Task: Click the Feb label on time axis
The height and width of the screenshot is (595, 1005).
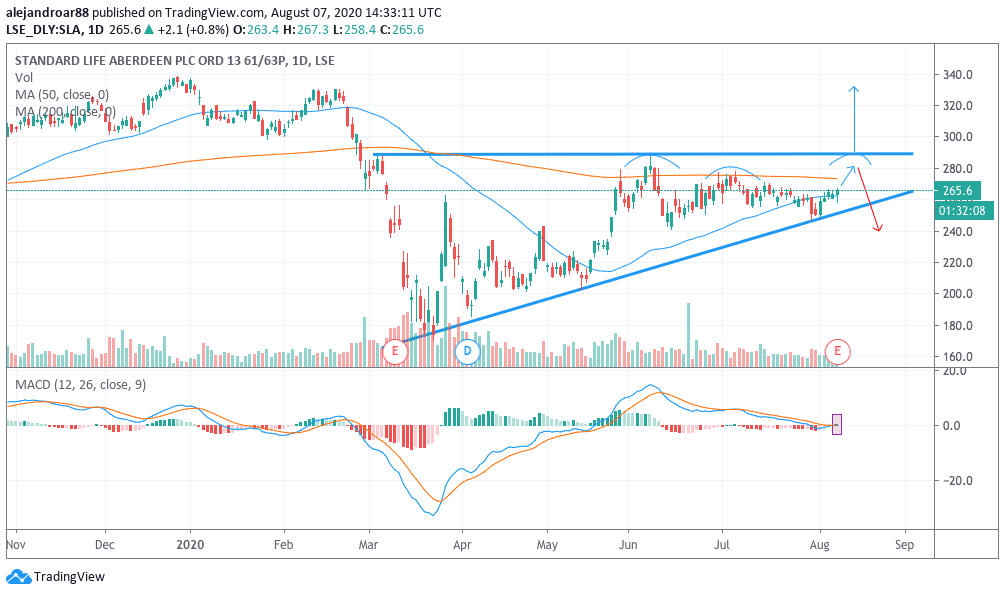Action: (283, 545)
